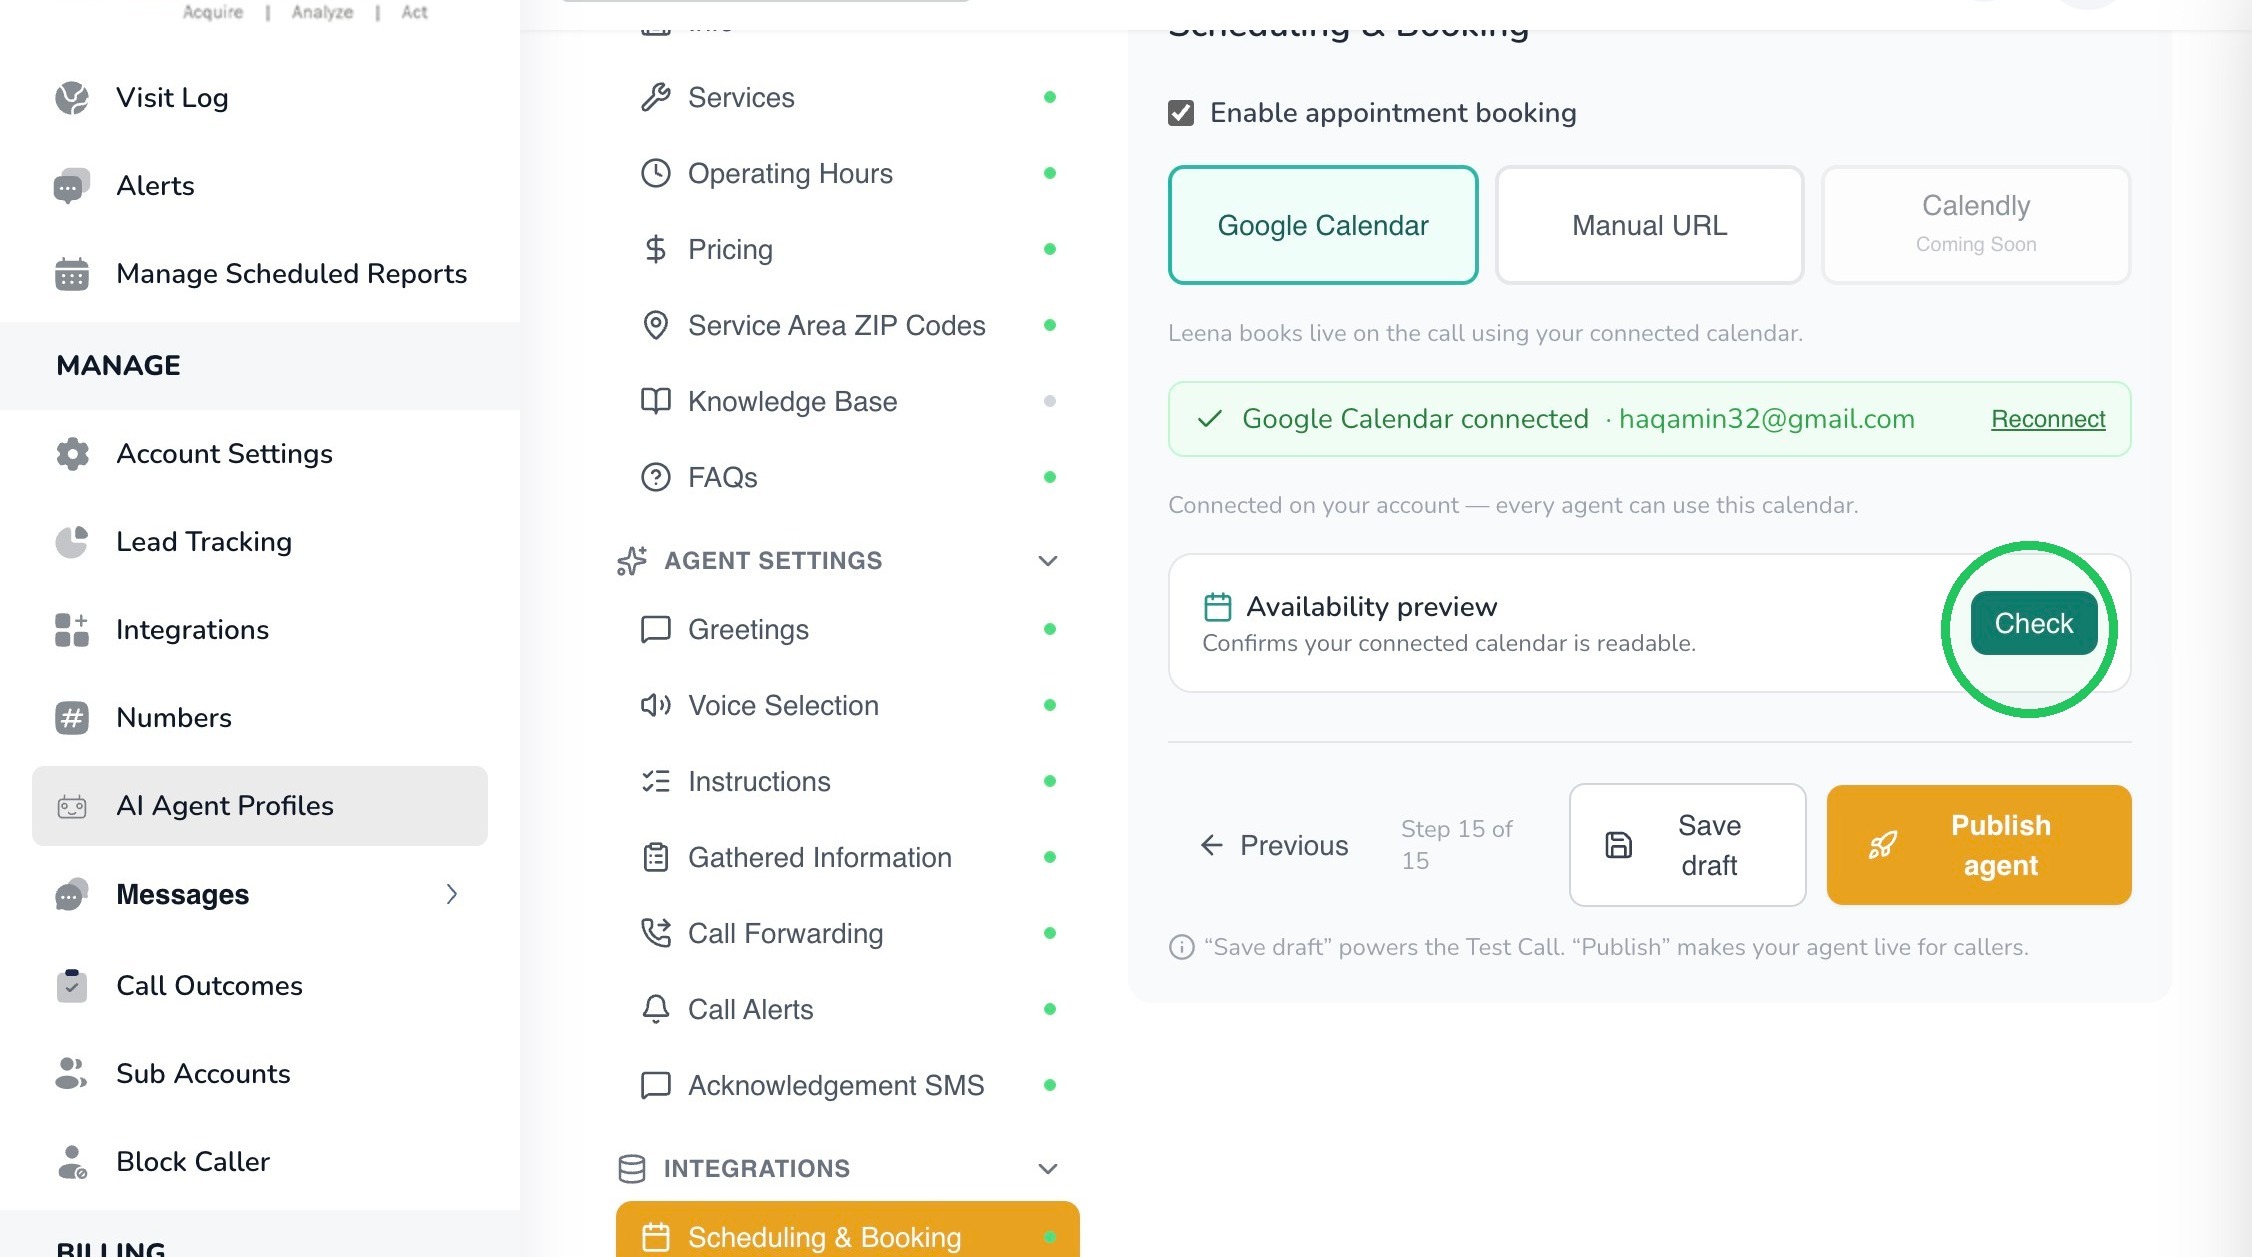Click the Services wrench icon
The height and width of the screenshot is (1257, 2252).
pos(656,97)
